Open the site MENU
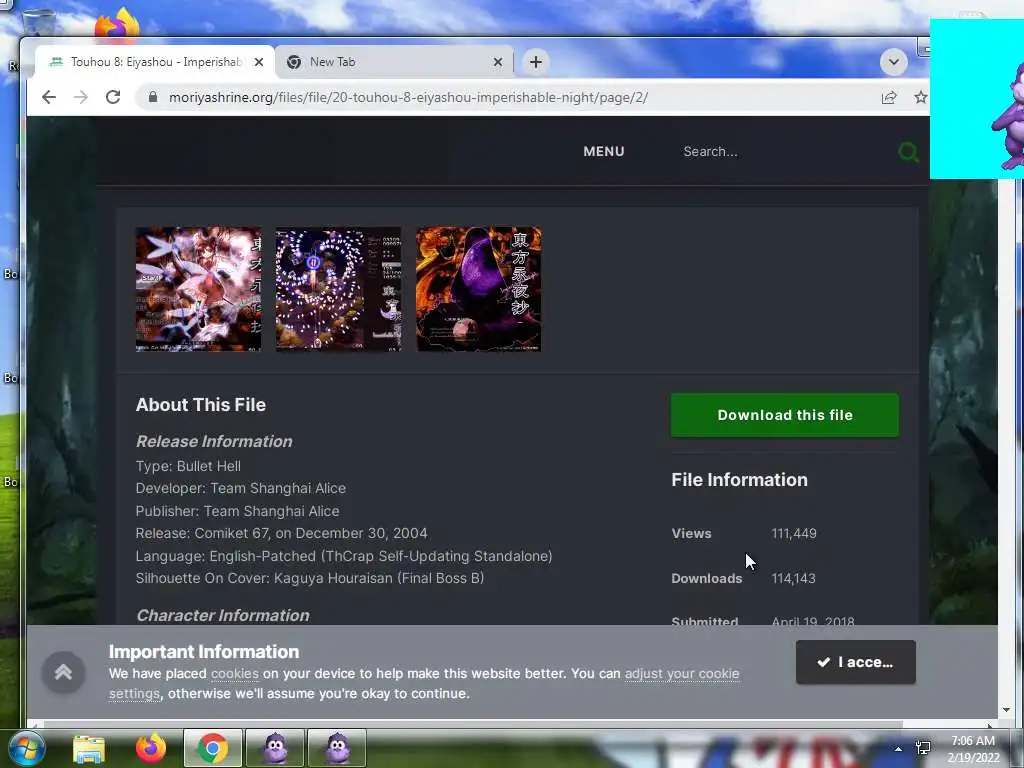Screen dimensions: 1024x768 click(x=603, y=152)
